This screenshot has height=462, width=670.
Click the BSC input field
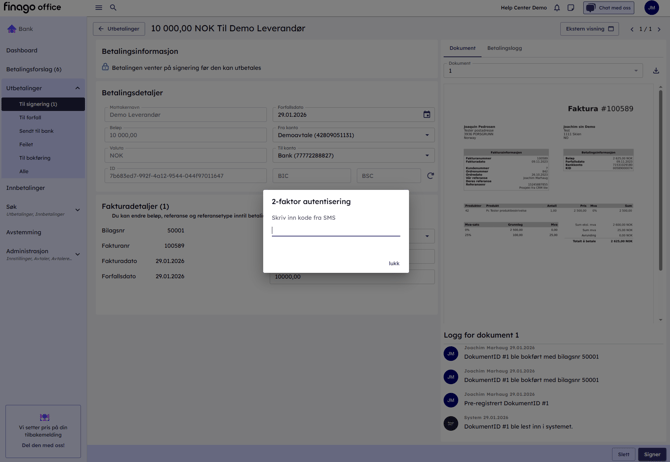[x=388, y=176]
